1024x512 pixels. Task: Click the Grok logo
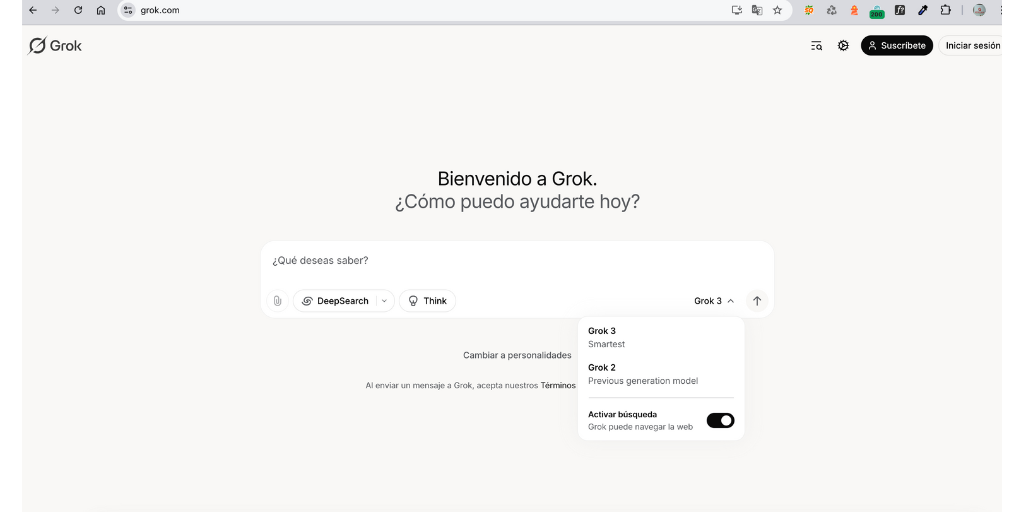[55, 46]
